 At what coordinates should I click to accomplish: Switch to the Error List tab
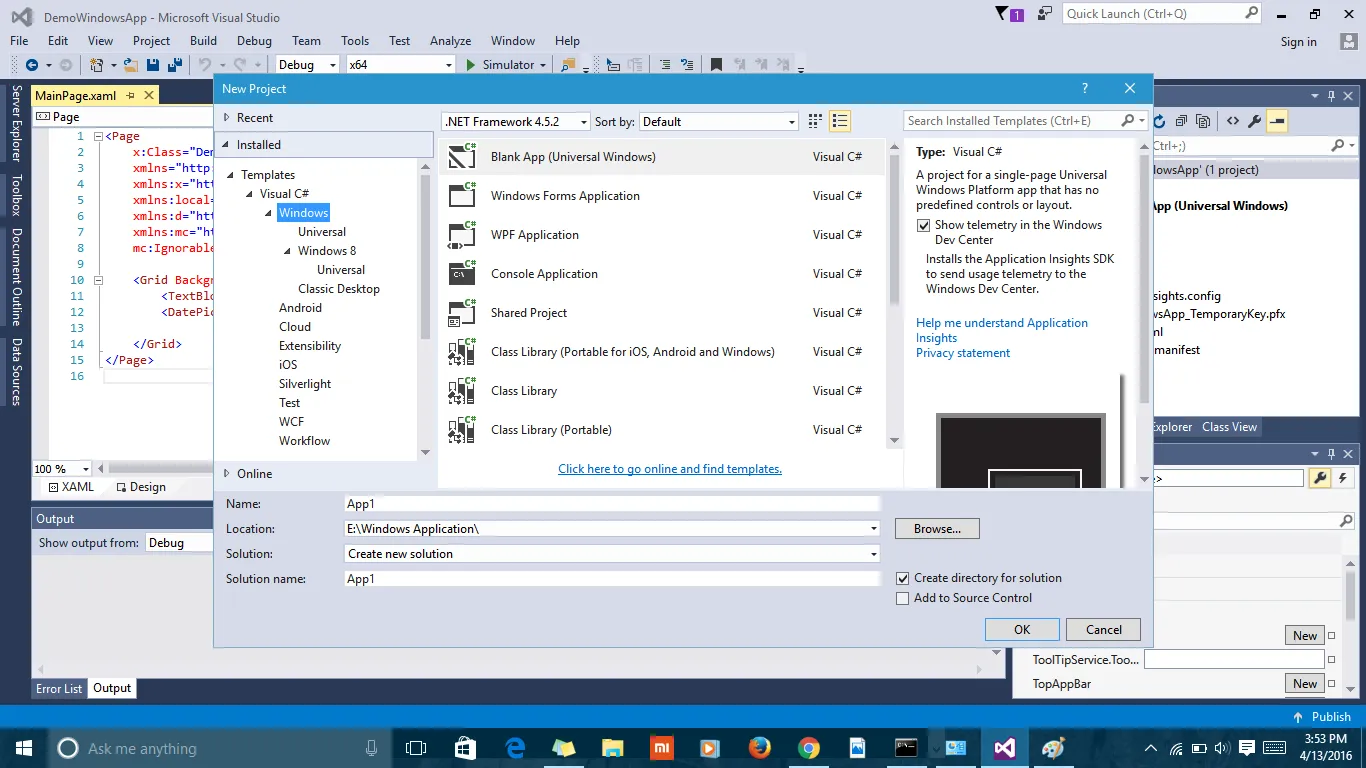coord(59,688)
